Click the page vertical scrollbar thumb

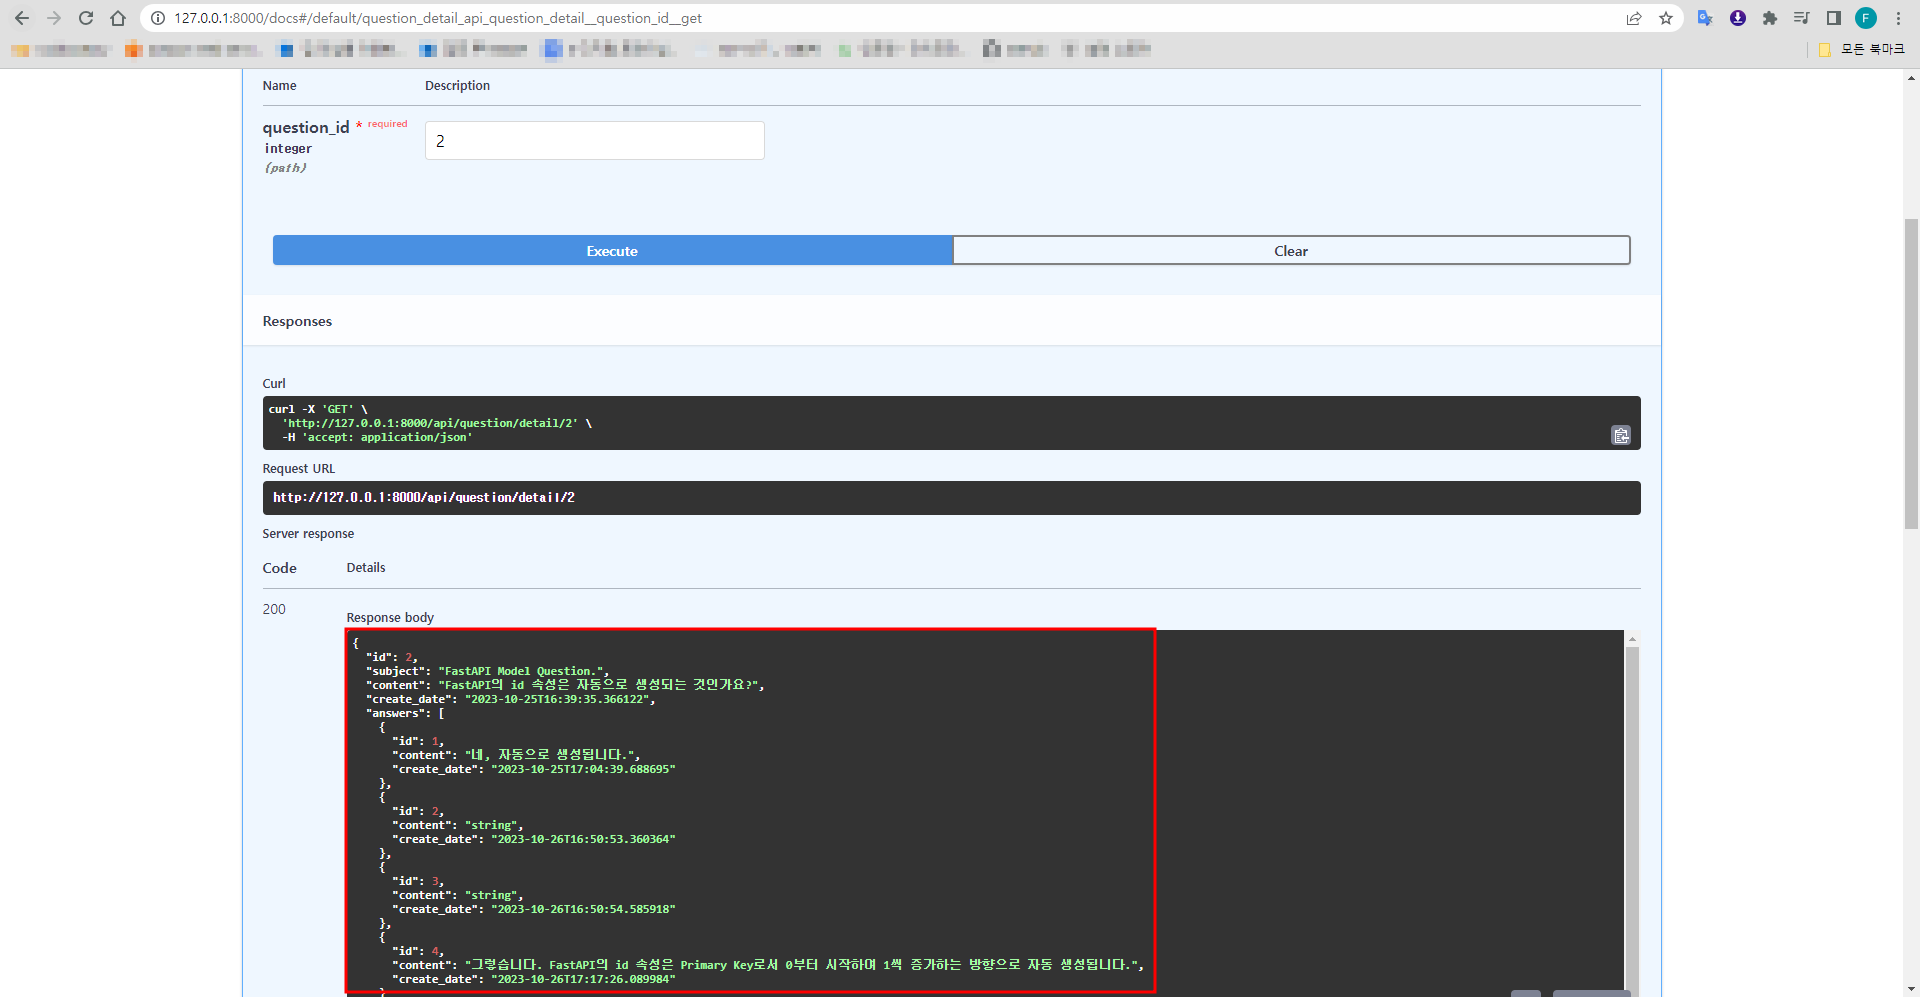tap(1911, 373)
